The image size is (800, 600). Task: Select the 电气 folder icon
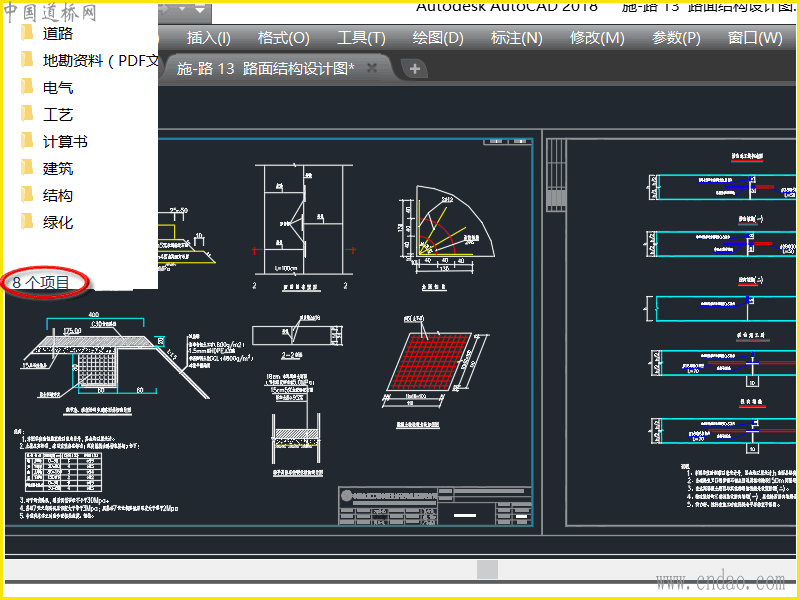click(x=27, y=87)
